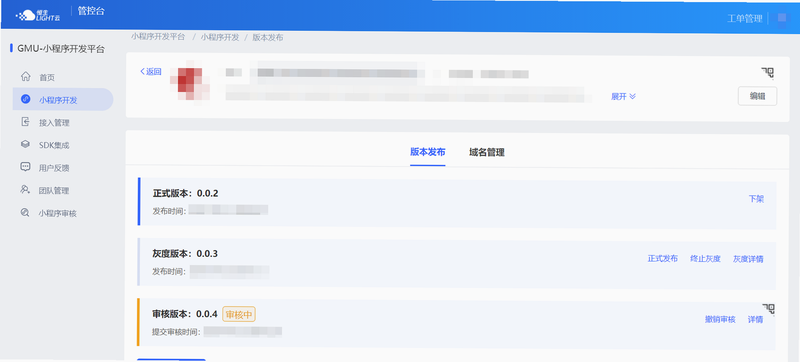The height and width of the screenshot is (362, 800).
Task: Click 正式发布 for 灰度版本 0.0.3
Action: pos(663,258)
